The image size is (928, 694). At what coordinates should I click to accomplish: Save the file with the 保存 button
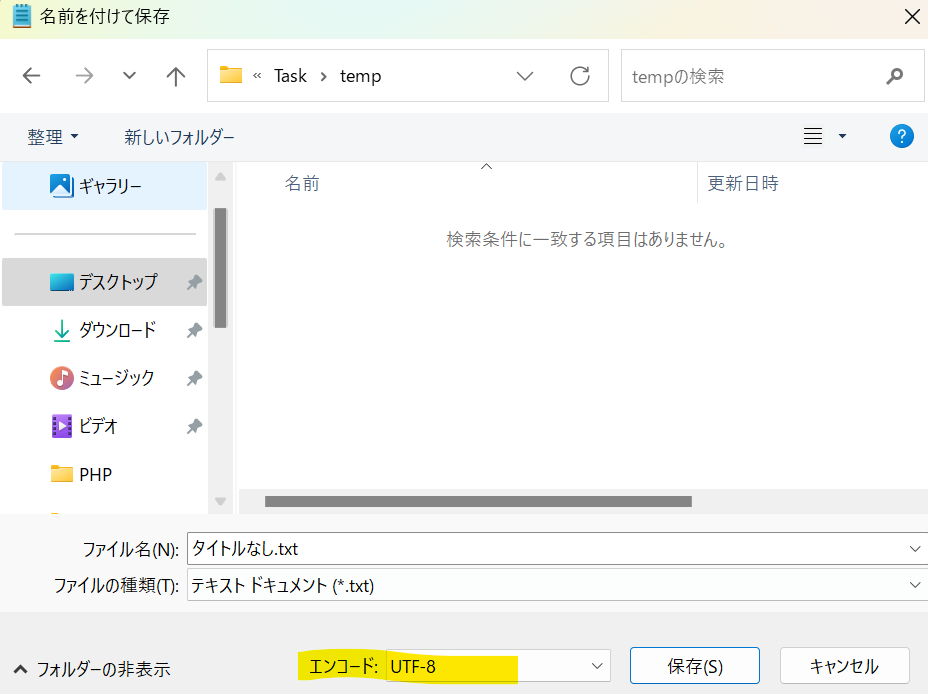[692, 665]
